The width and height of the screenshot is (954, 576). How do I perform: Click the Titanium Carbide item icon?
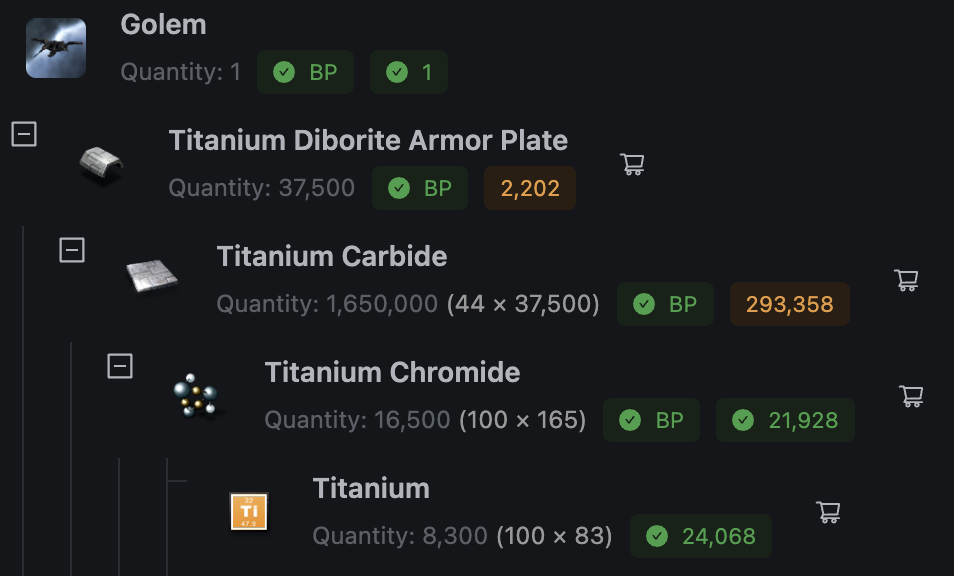coord(151,276)
